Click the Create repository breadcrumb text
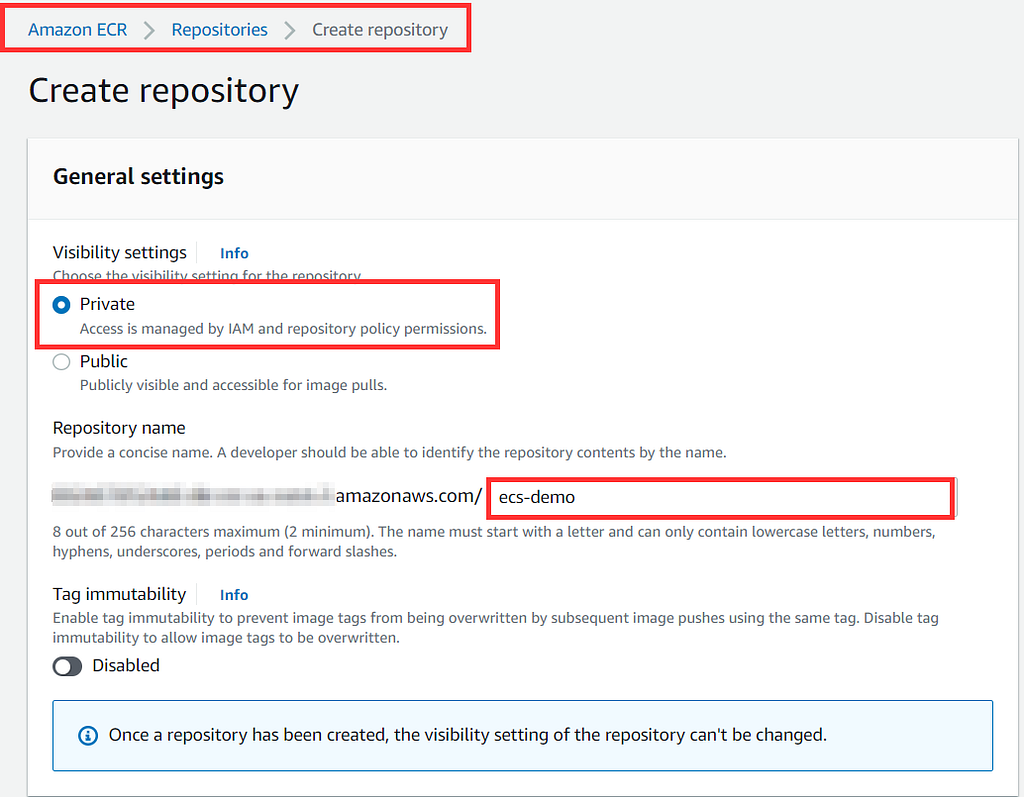This screenshot has width=1024, height=797. coord(380,29)
